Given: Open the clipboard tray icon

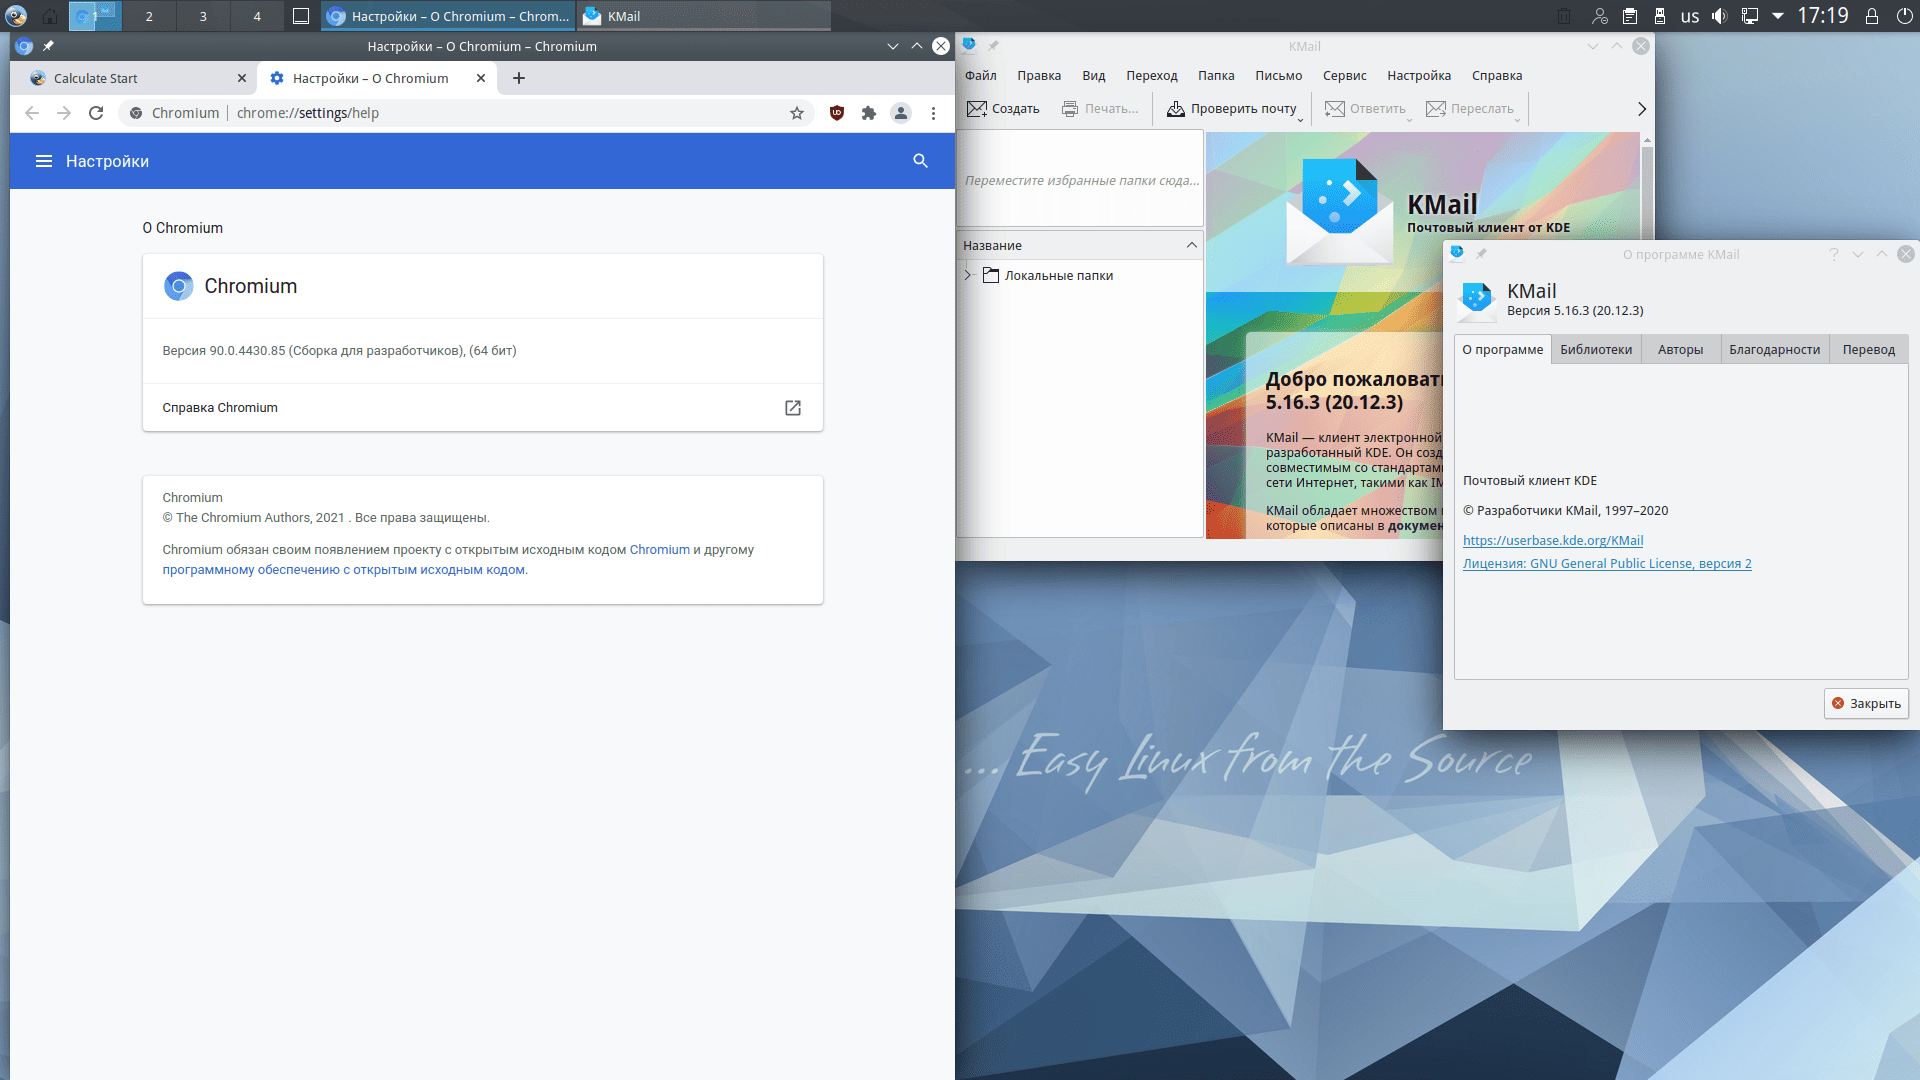Looking at the screenshot, I should point(1630,16).
